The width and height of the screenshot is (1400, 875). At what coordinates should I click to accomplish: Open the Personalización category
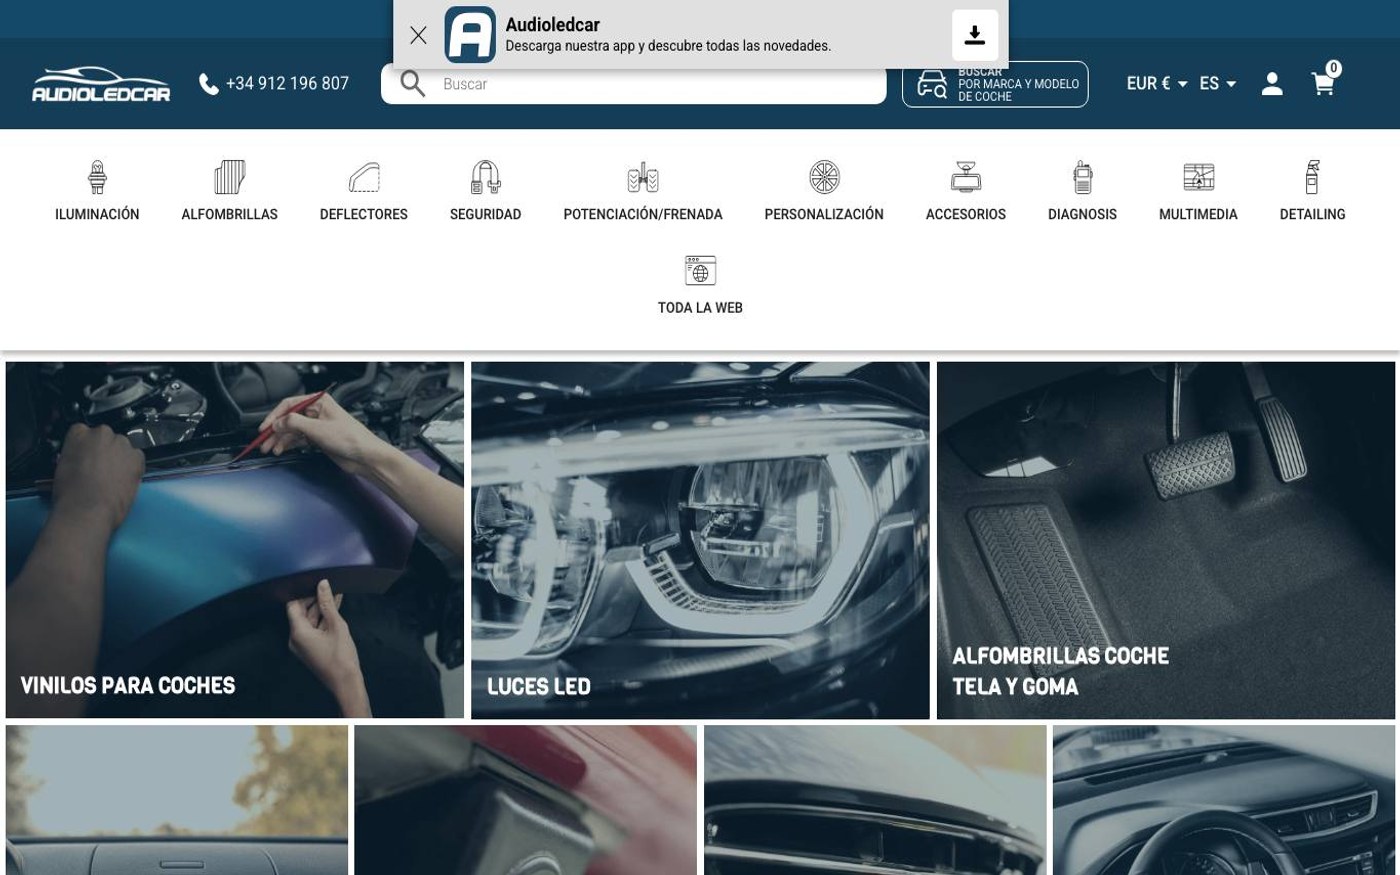[x=824, y=214]
